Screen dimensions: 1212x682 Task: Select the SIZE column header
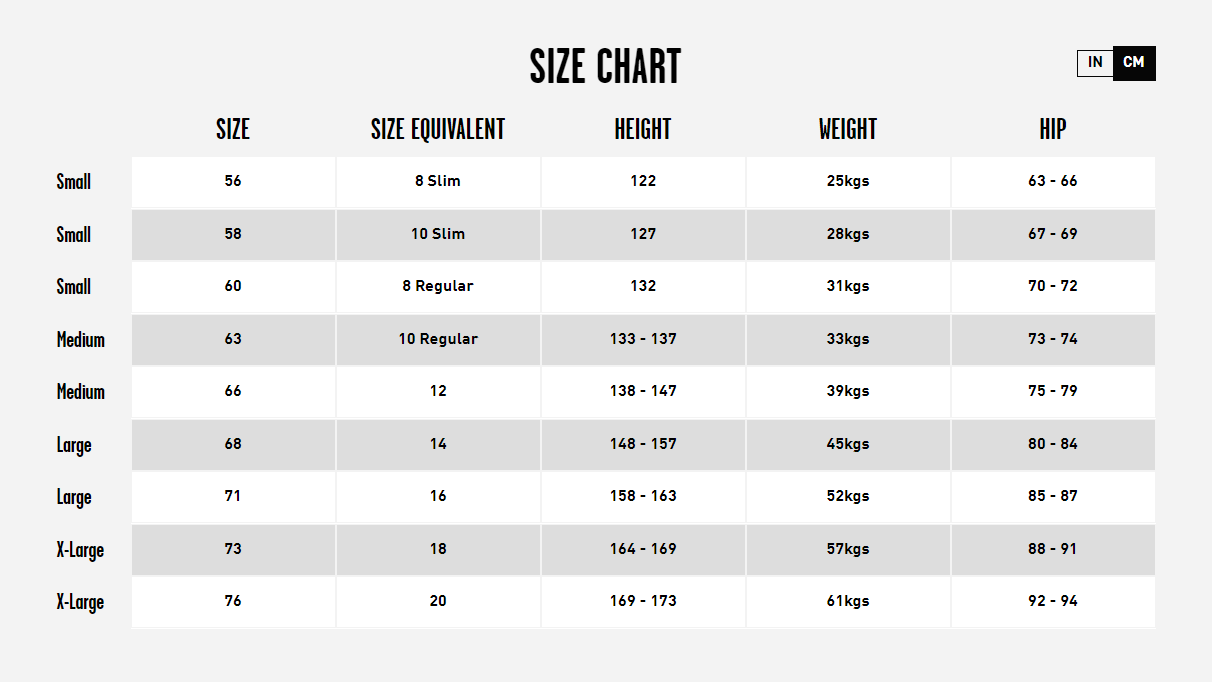coord(233,129)
